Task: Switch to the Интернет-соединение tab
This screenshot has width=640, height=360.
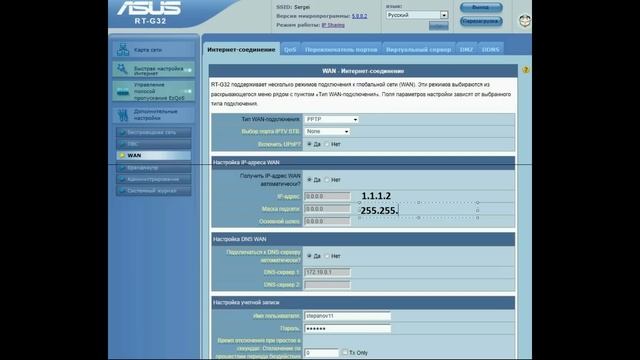Action: [x=241, y=49]
